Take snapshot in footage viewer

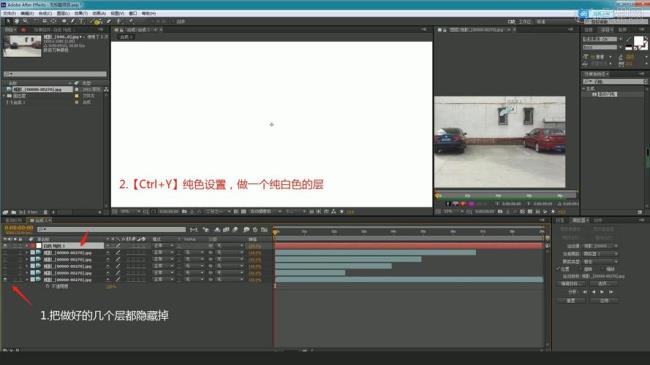pos(500,212)
